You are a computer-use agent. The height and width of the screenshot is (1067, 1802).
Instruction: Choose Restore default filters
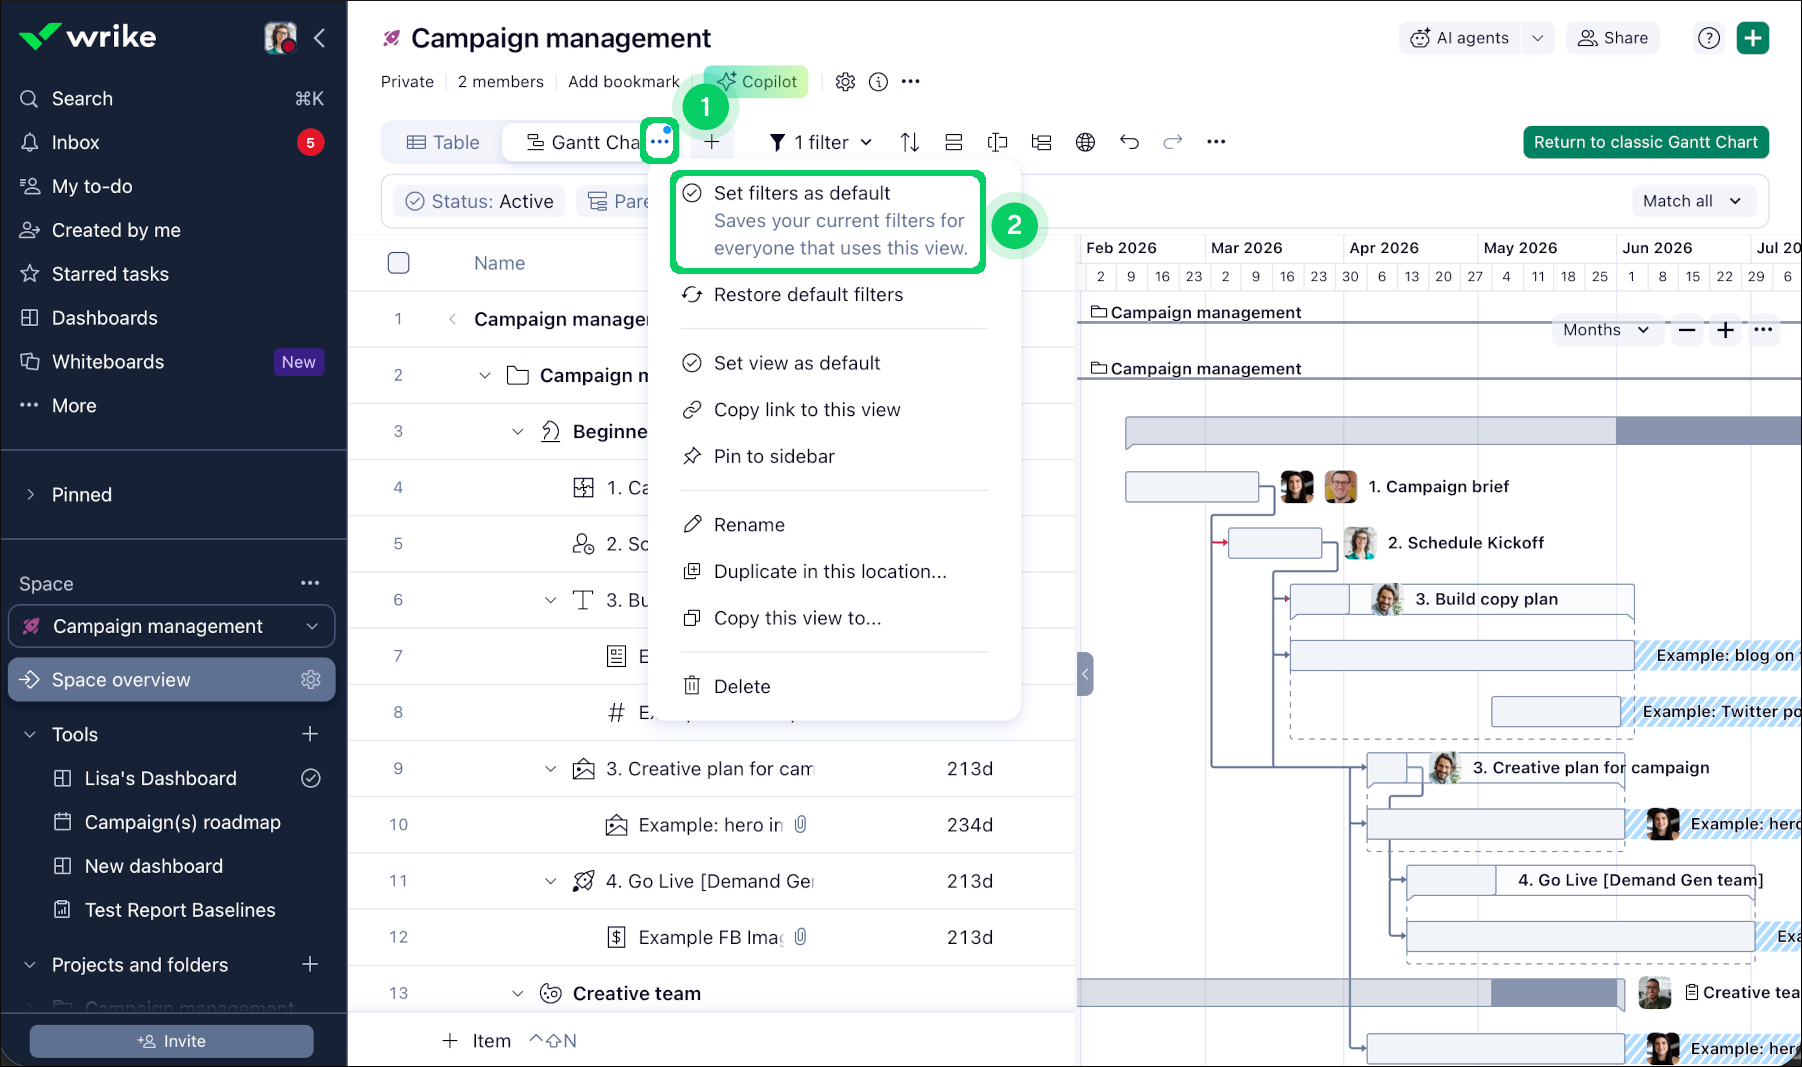[x=834, y=295]
